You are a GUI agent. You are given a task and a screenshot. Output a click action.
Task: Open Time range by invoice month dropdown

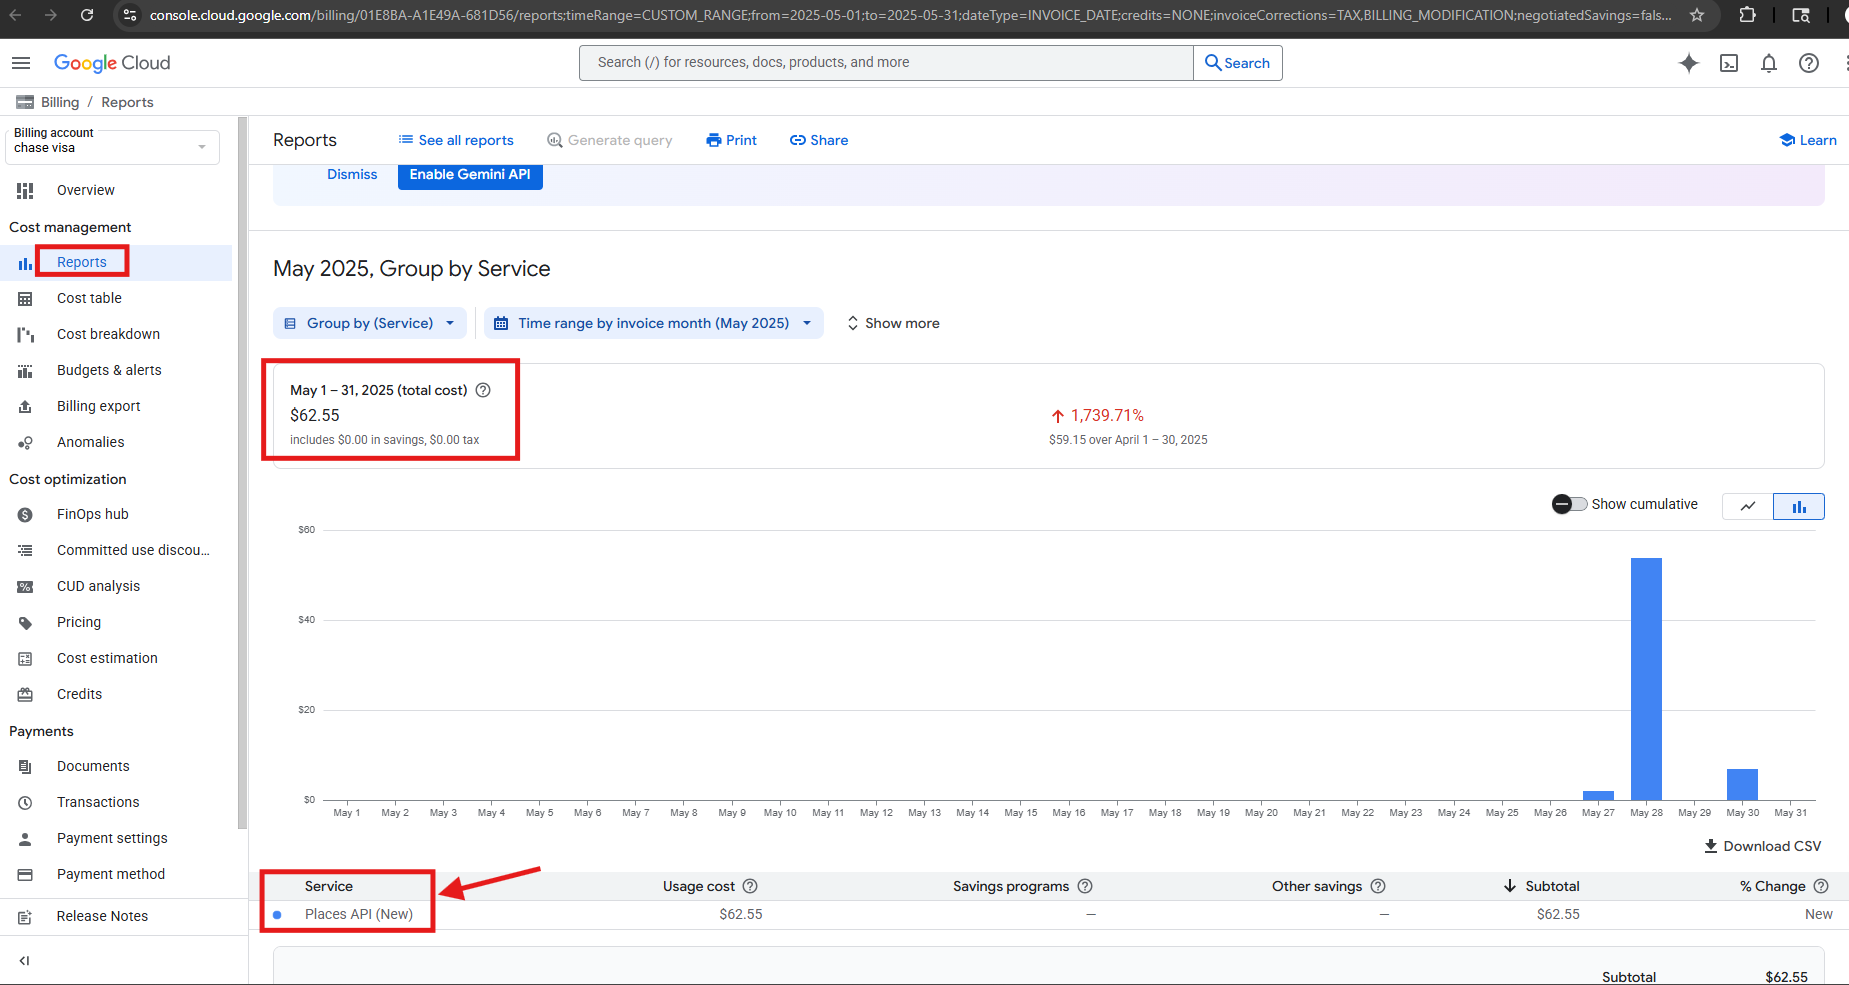654,323
